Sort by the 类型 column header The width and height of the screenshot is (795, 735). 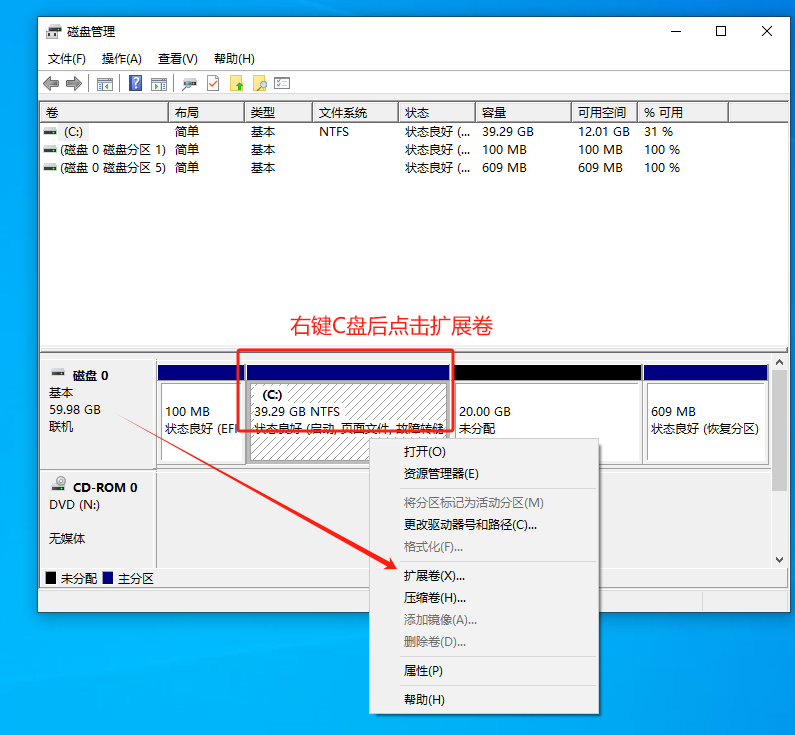coord(278,113)
